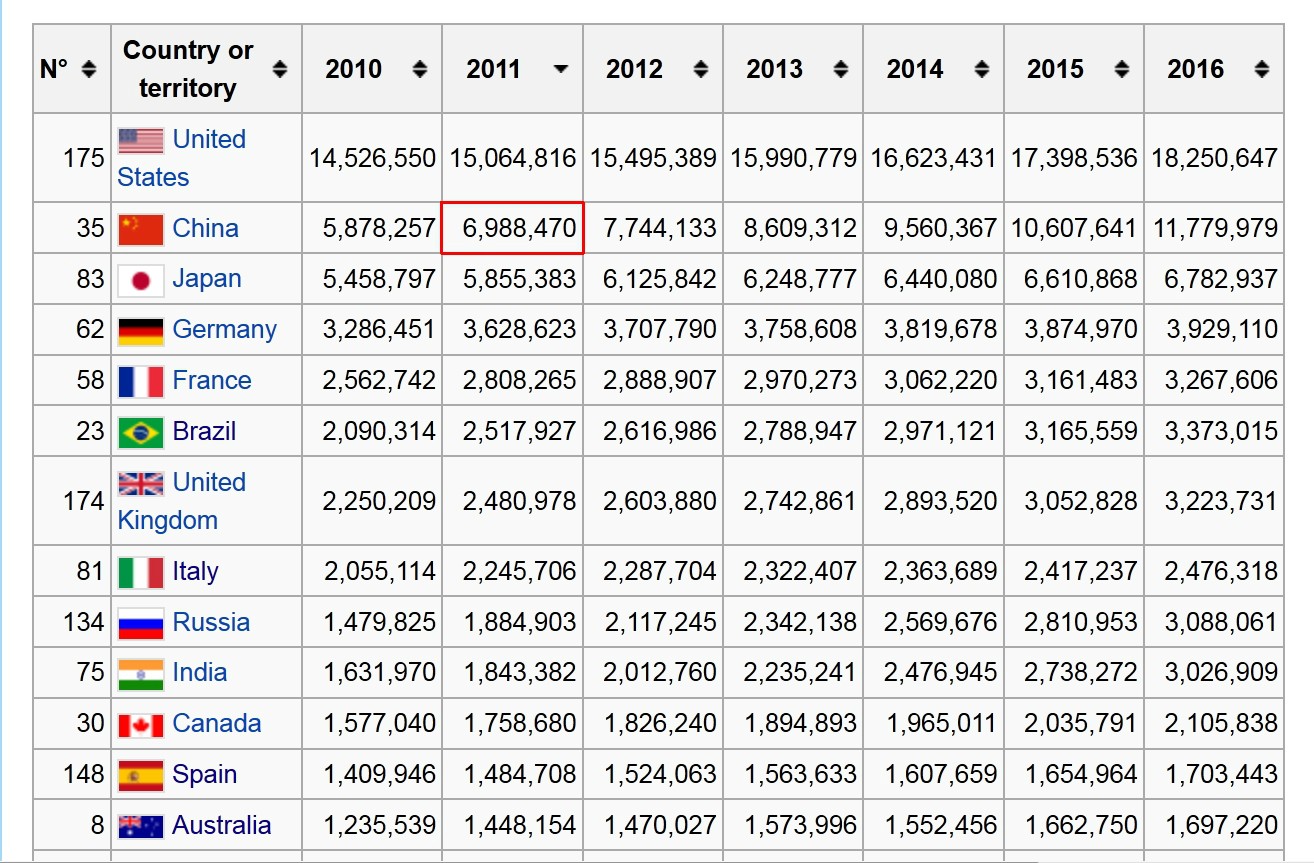Select Japan 2016 value 6,782,937
Viewport: 1314px width, 863px height.
(x=1221, y=279)
